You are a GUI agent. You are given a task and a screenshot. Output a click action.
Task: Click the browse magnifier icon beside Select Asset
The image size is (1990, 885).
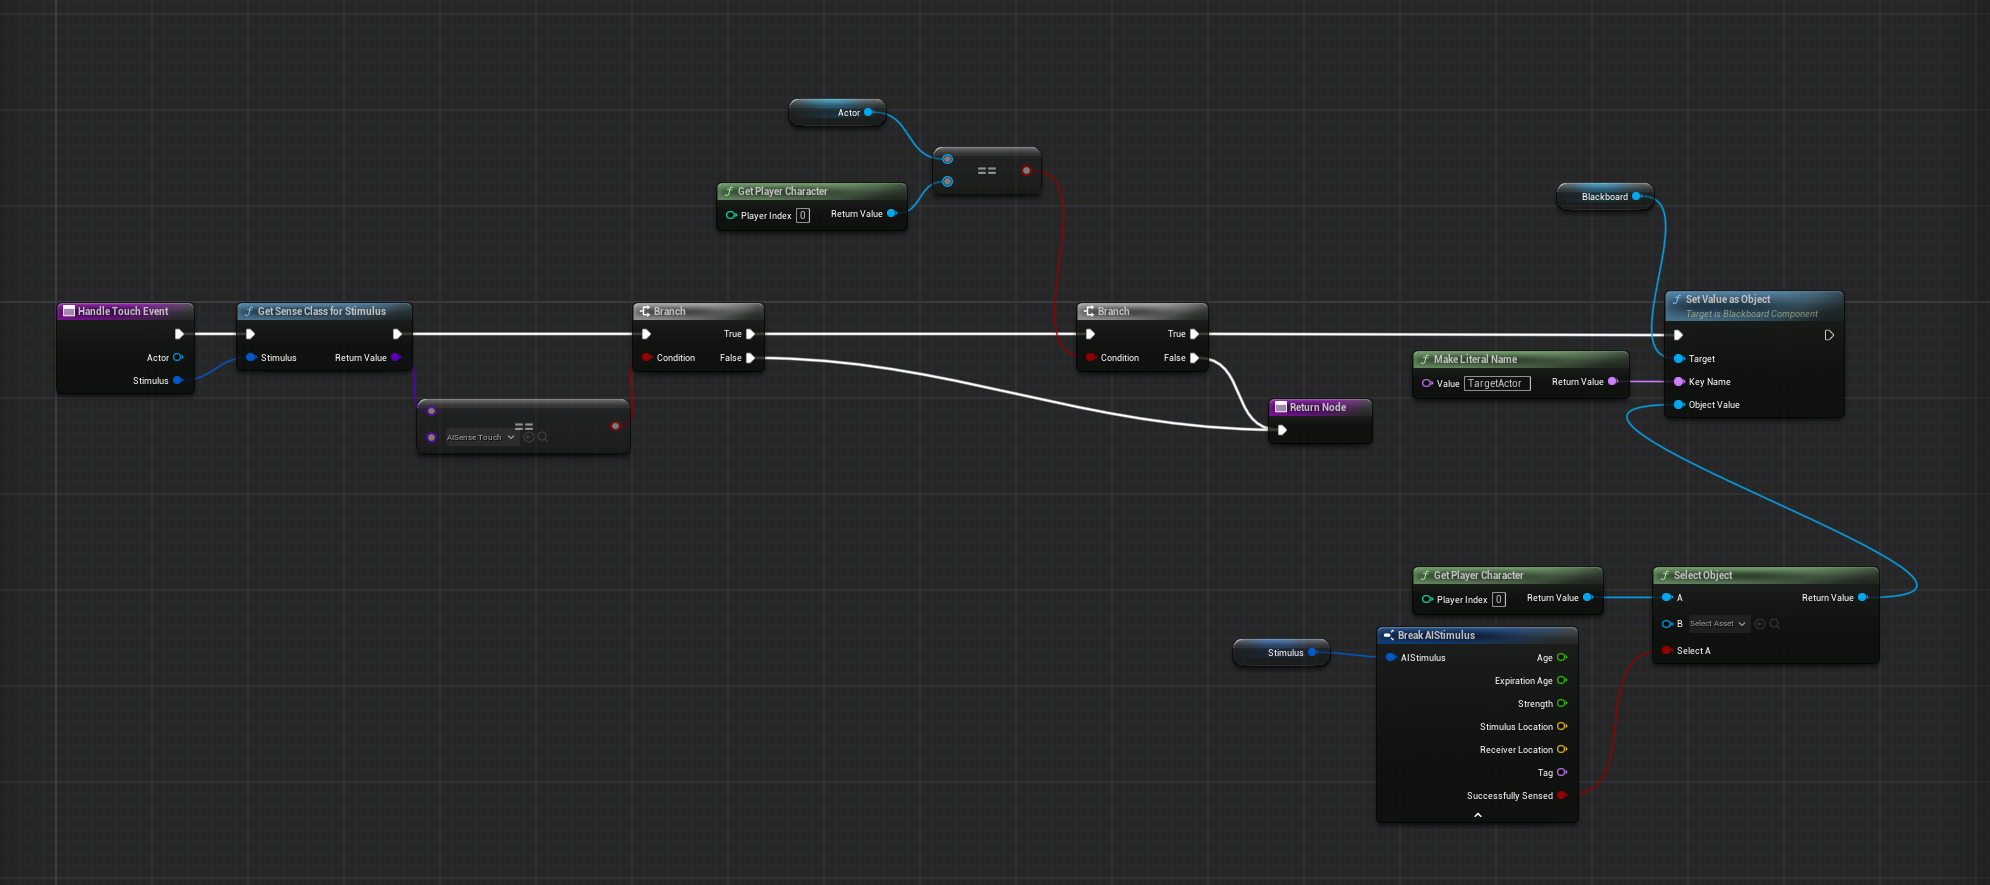tap(1775, 624)
